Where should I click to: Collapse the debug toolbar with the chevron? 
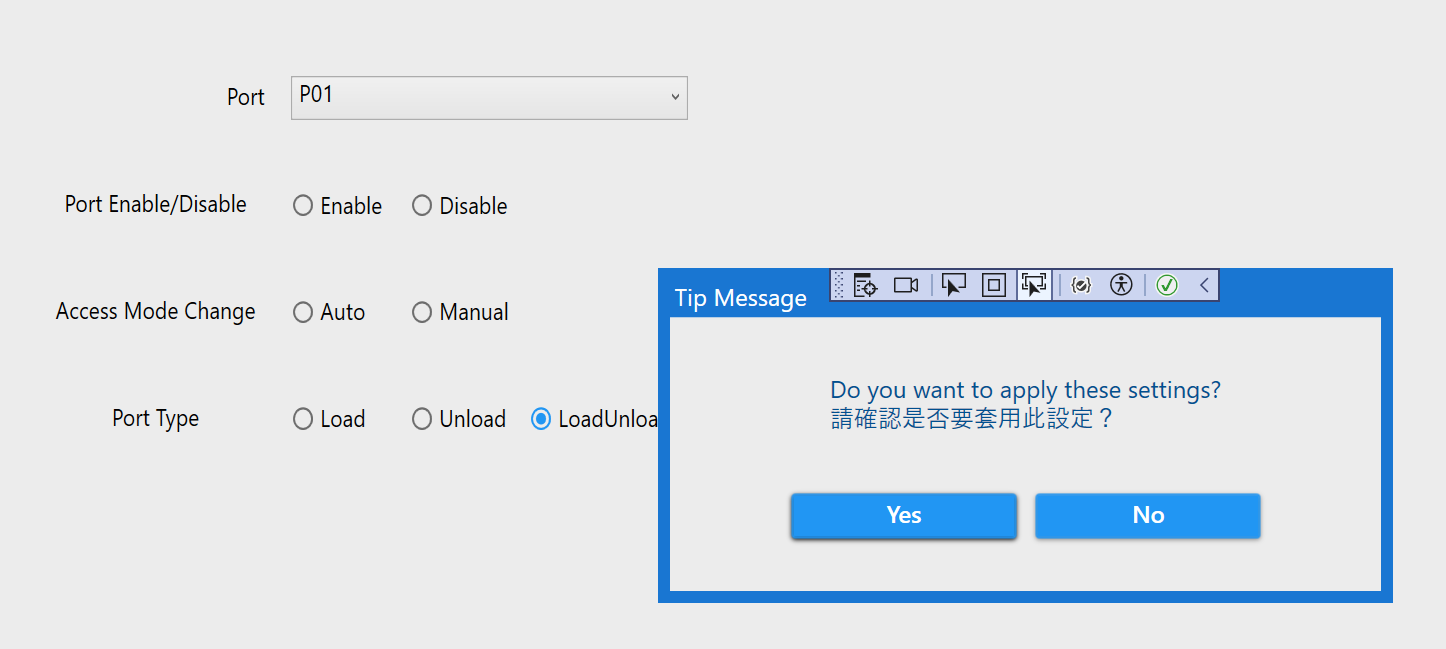(x=1204, y=285)
